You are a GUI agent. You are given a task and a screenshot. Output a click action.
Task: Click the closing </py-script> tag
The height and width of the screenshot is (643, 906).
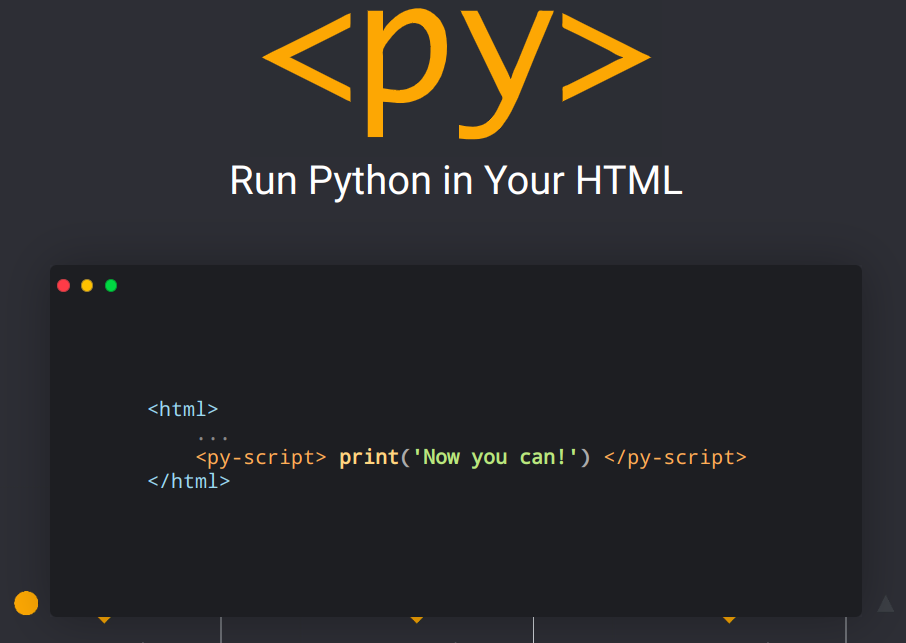[675, 458]
